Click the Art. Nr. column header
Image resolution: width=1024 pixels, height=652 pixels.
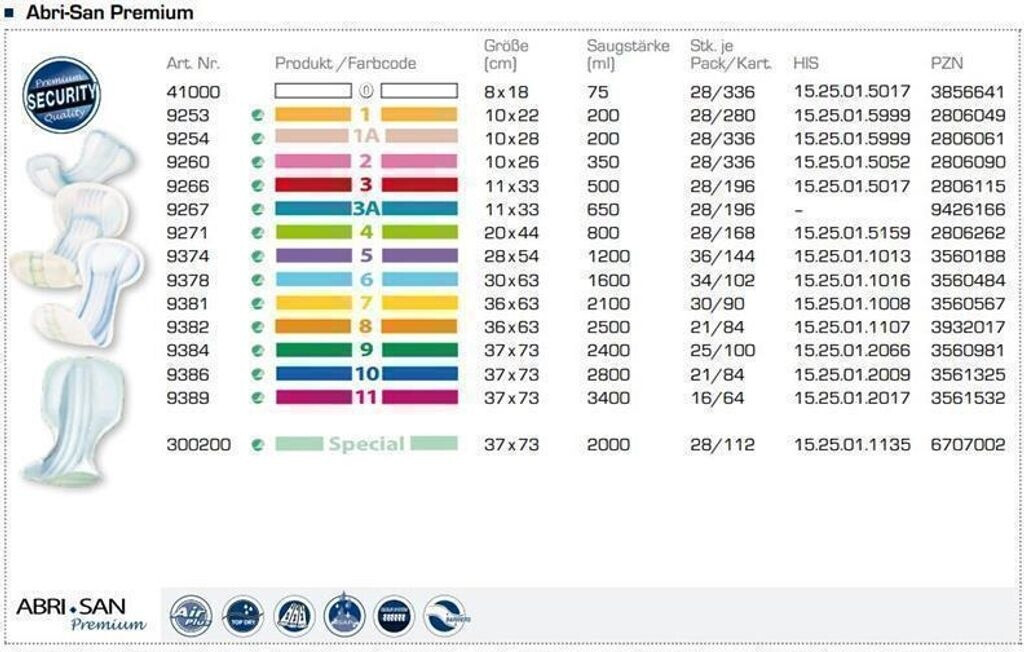tap(192, 64)
